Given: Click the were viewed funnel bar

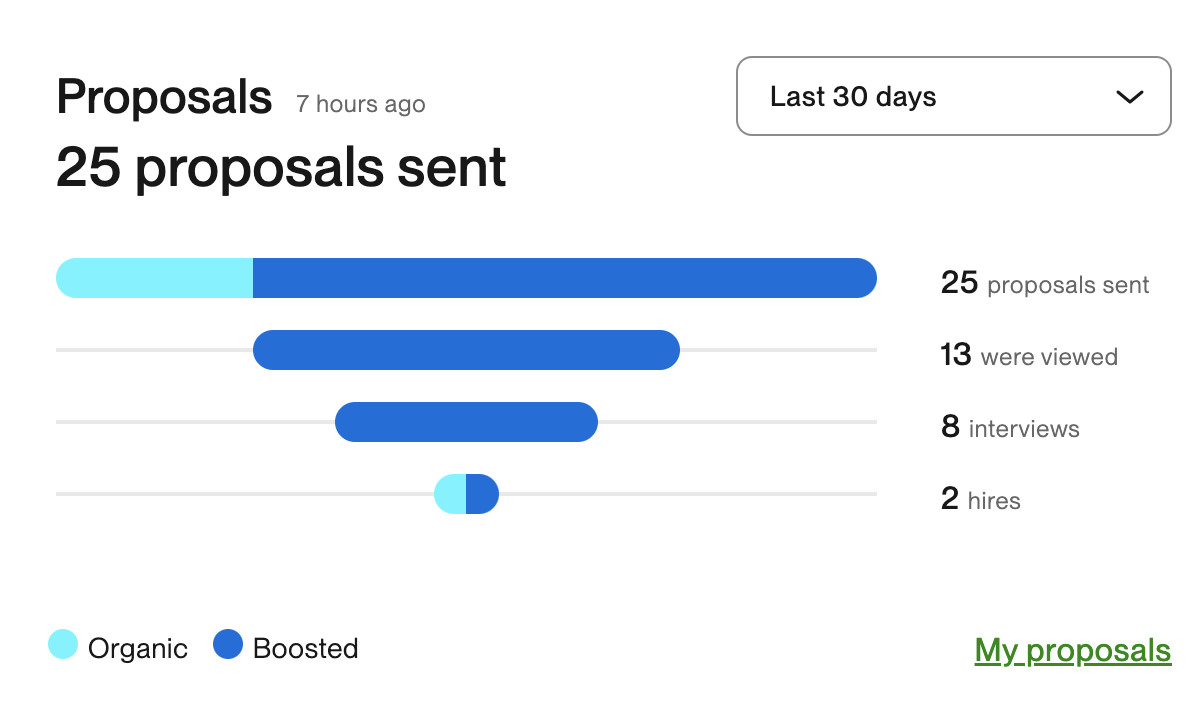Looking at the screenshot, I should [x=466, y=350].
